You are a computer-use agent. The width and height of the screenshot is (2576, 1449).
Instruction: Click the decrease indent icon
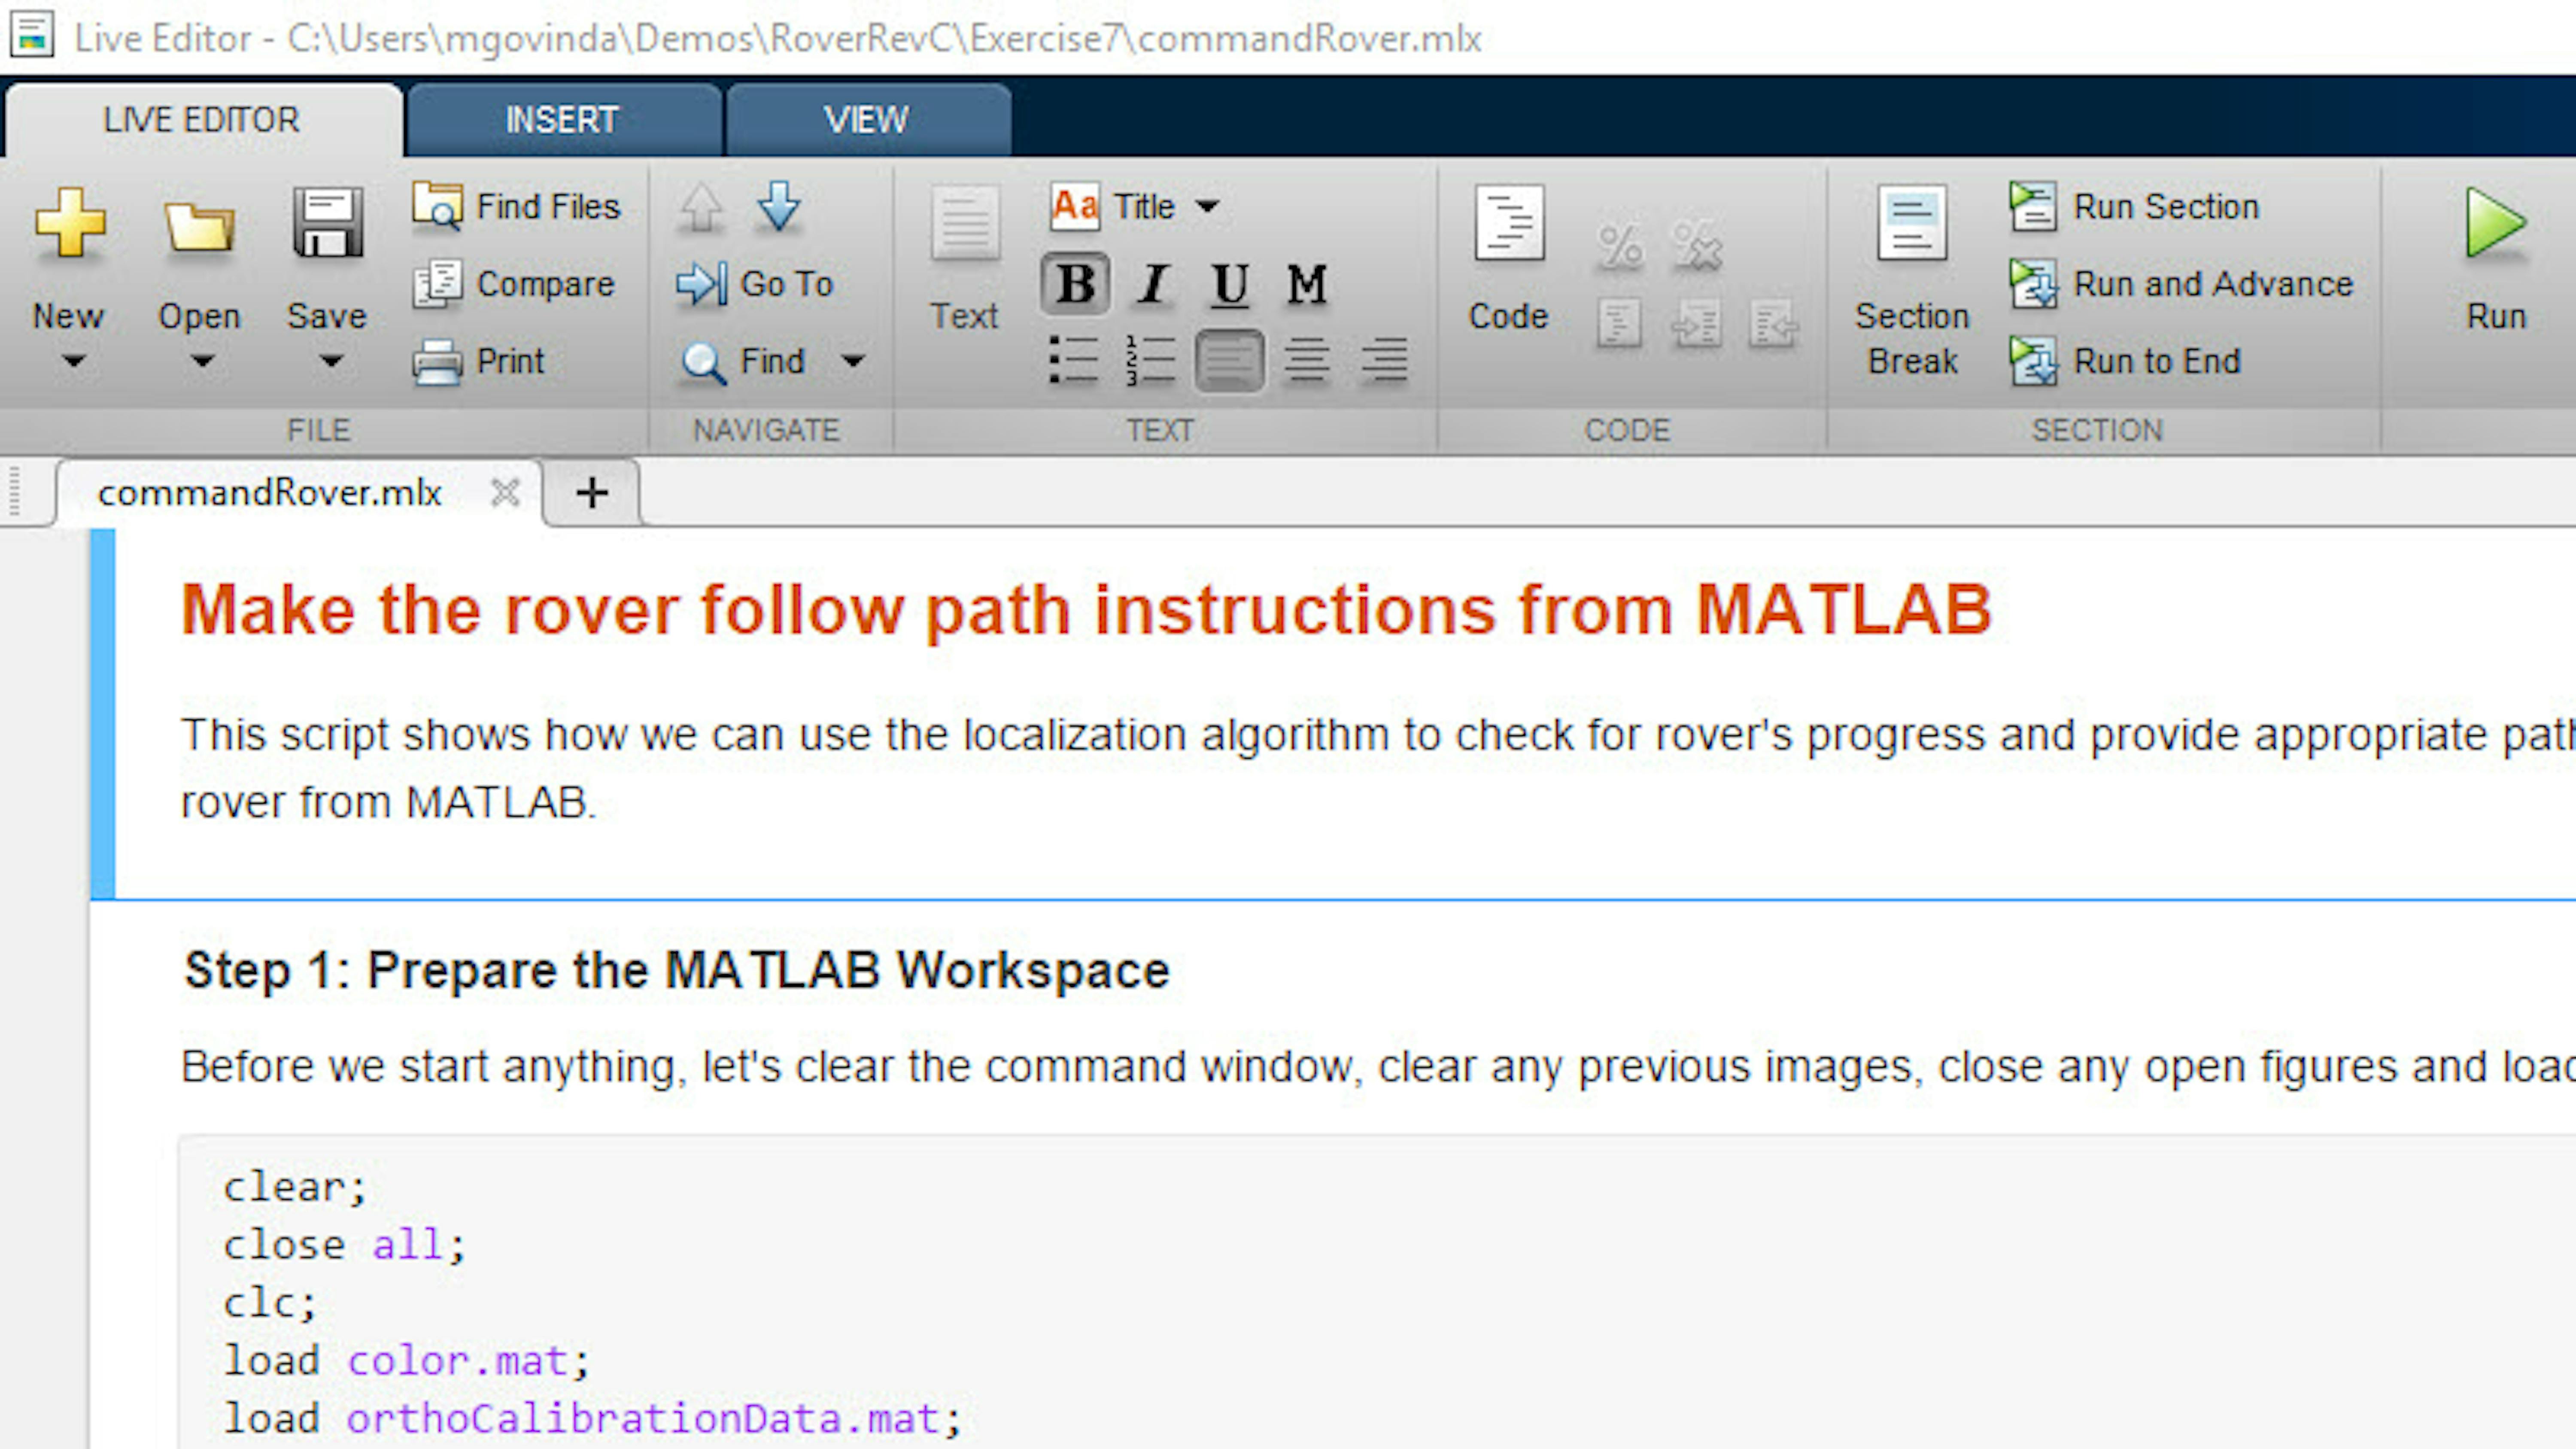(x=1773, y=324)
